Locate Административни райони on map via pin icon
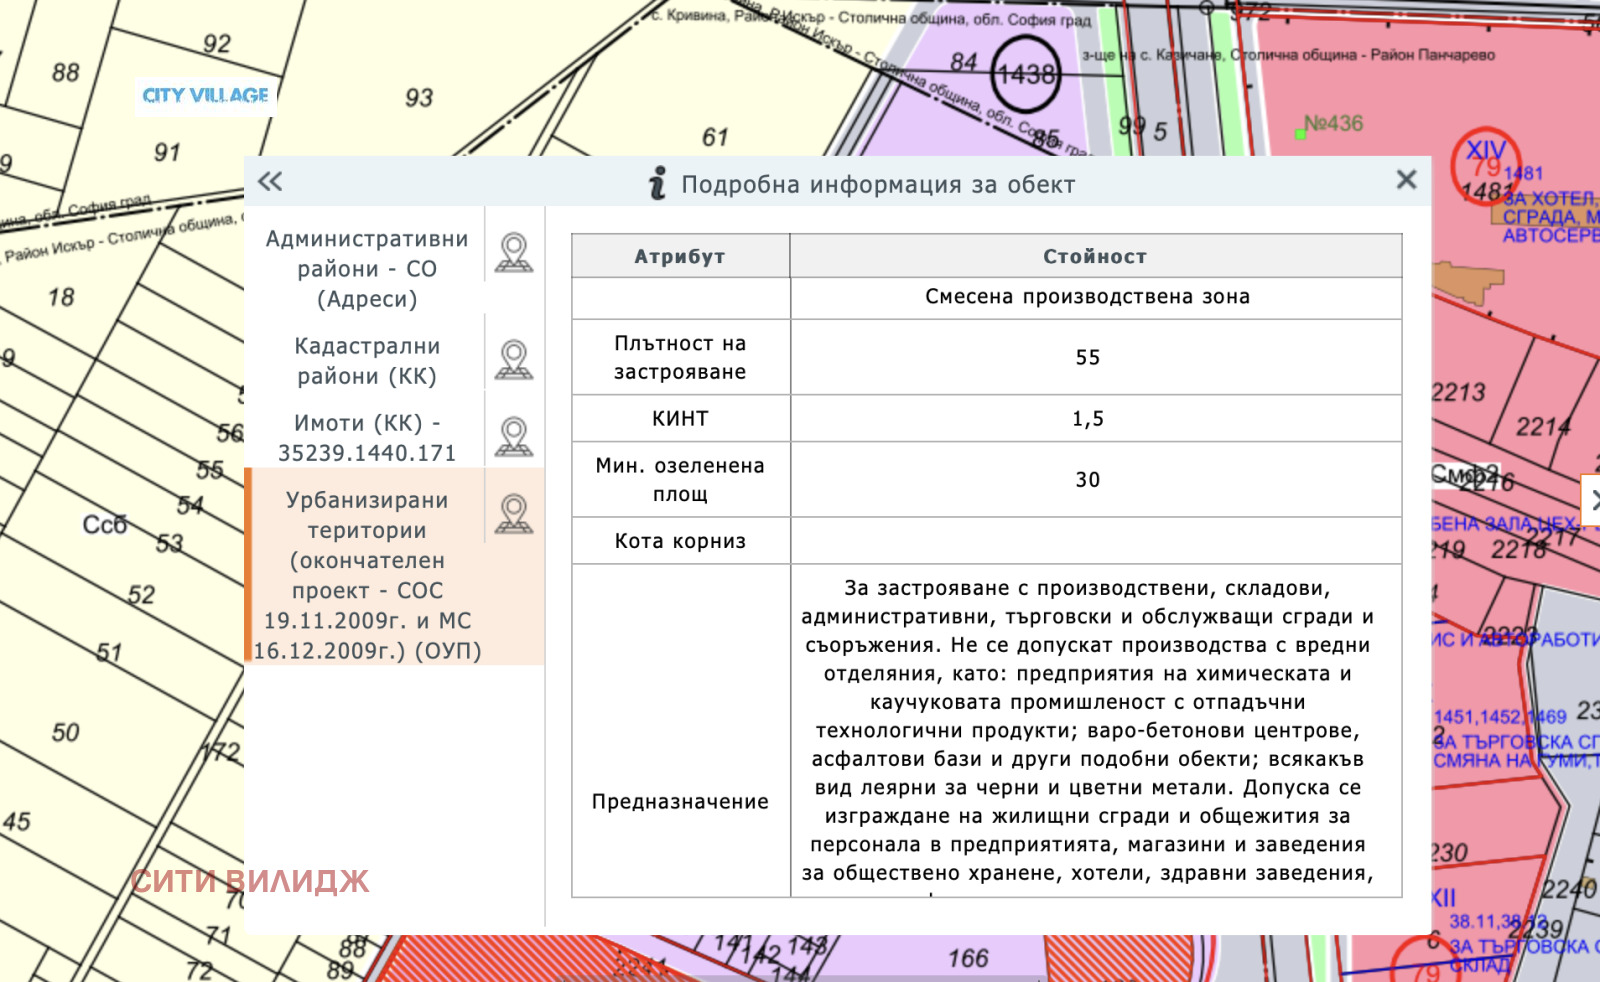Viewport: 1600px width, 982px height. 514,252
